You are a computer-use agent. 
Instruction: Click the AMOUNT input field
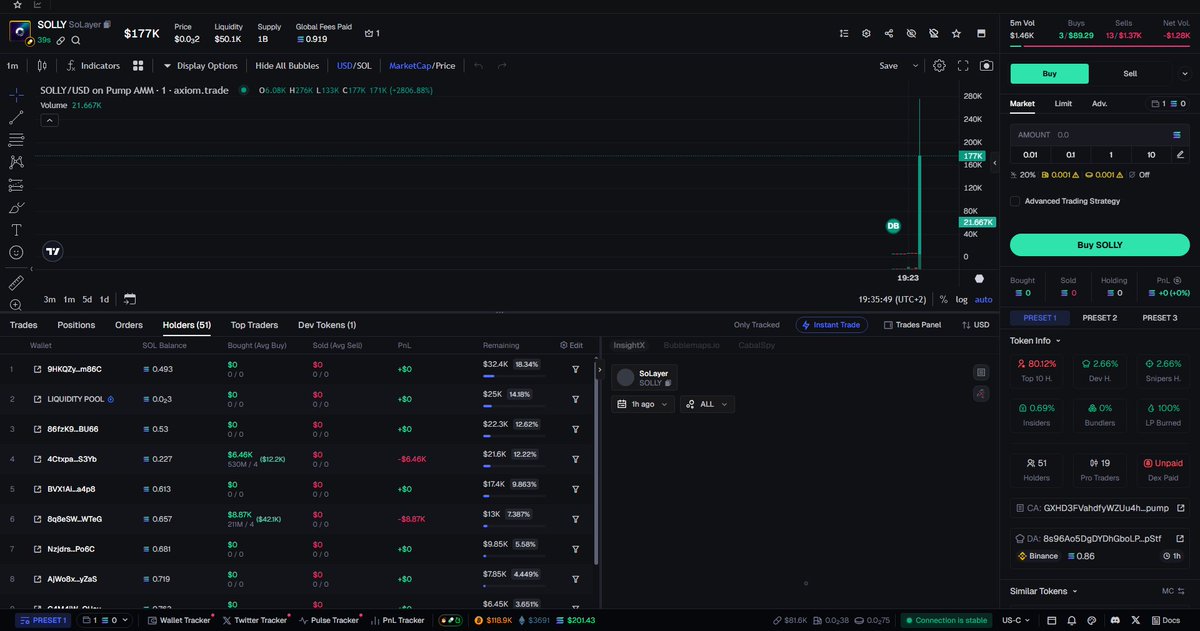1099,134
